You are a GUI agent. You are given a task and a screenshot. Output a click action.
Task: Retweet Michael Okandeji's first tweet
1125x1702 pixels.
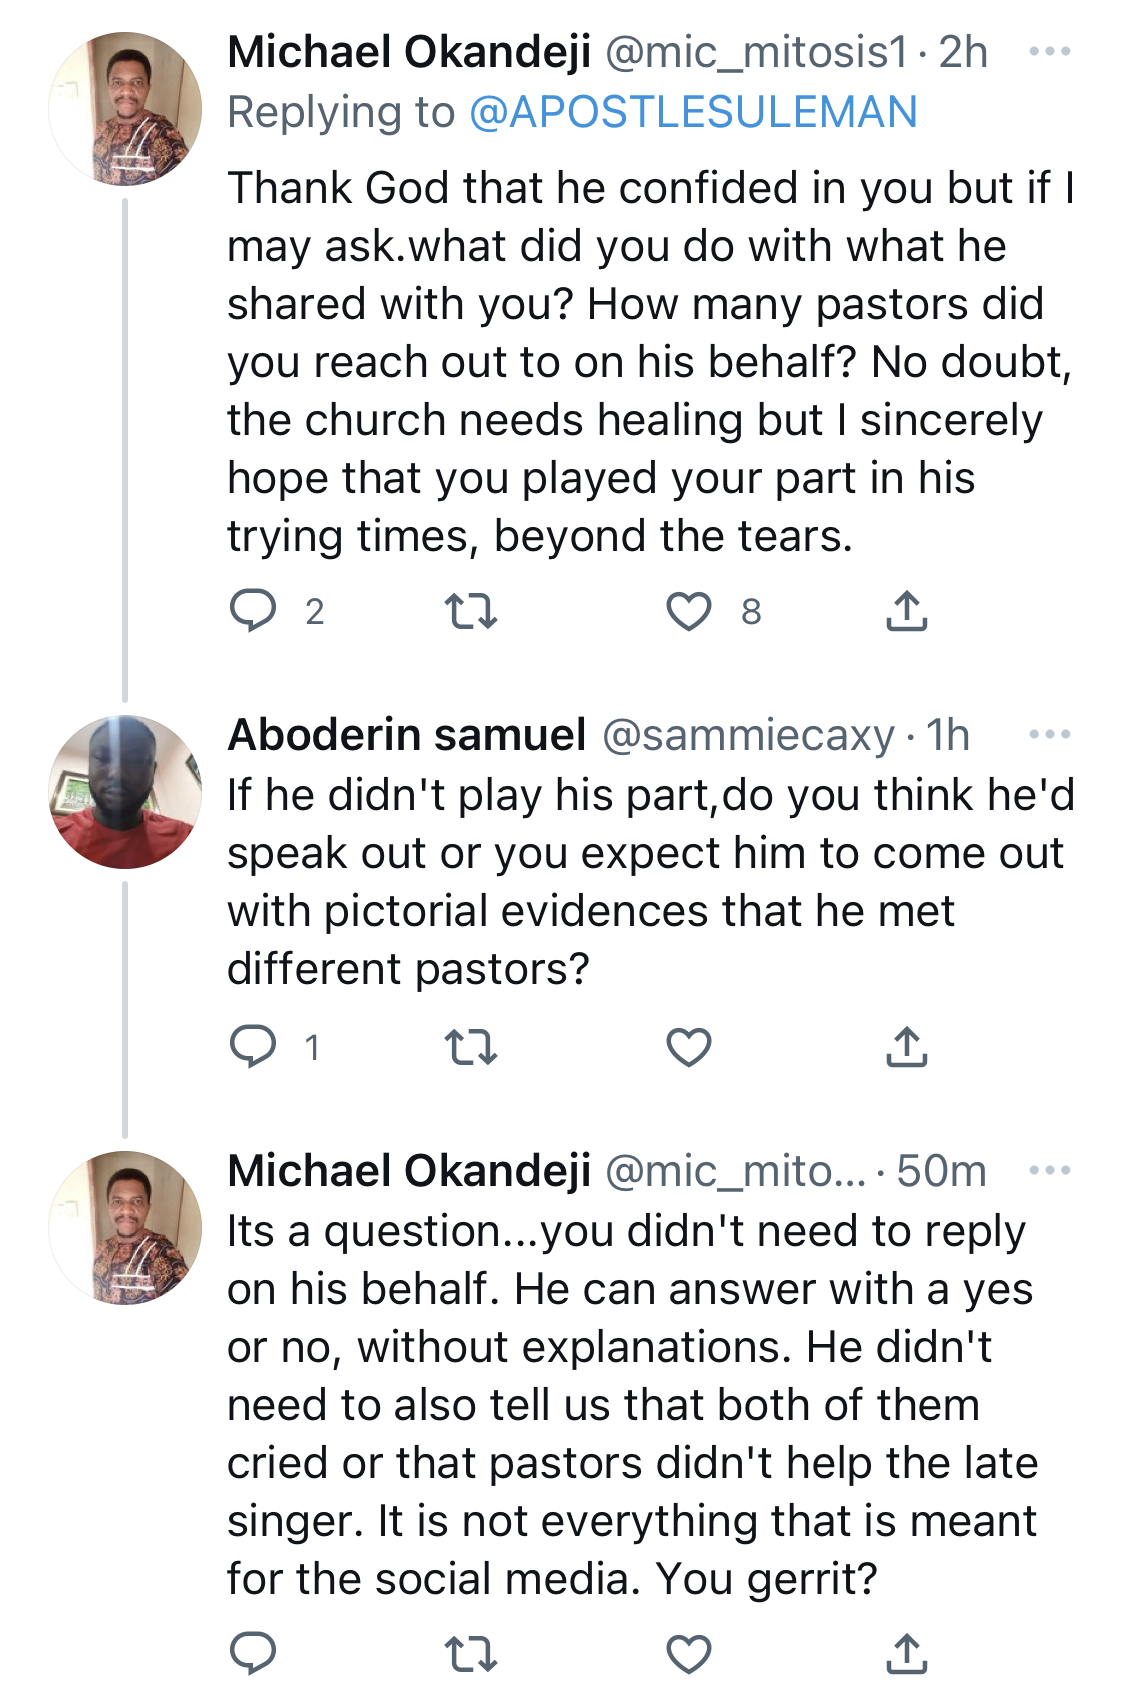click(470, 611)
